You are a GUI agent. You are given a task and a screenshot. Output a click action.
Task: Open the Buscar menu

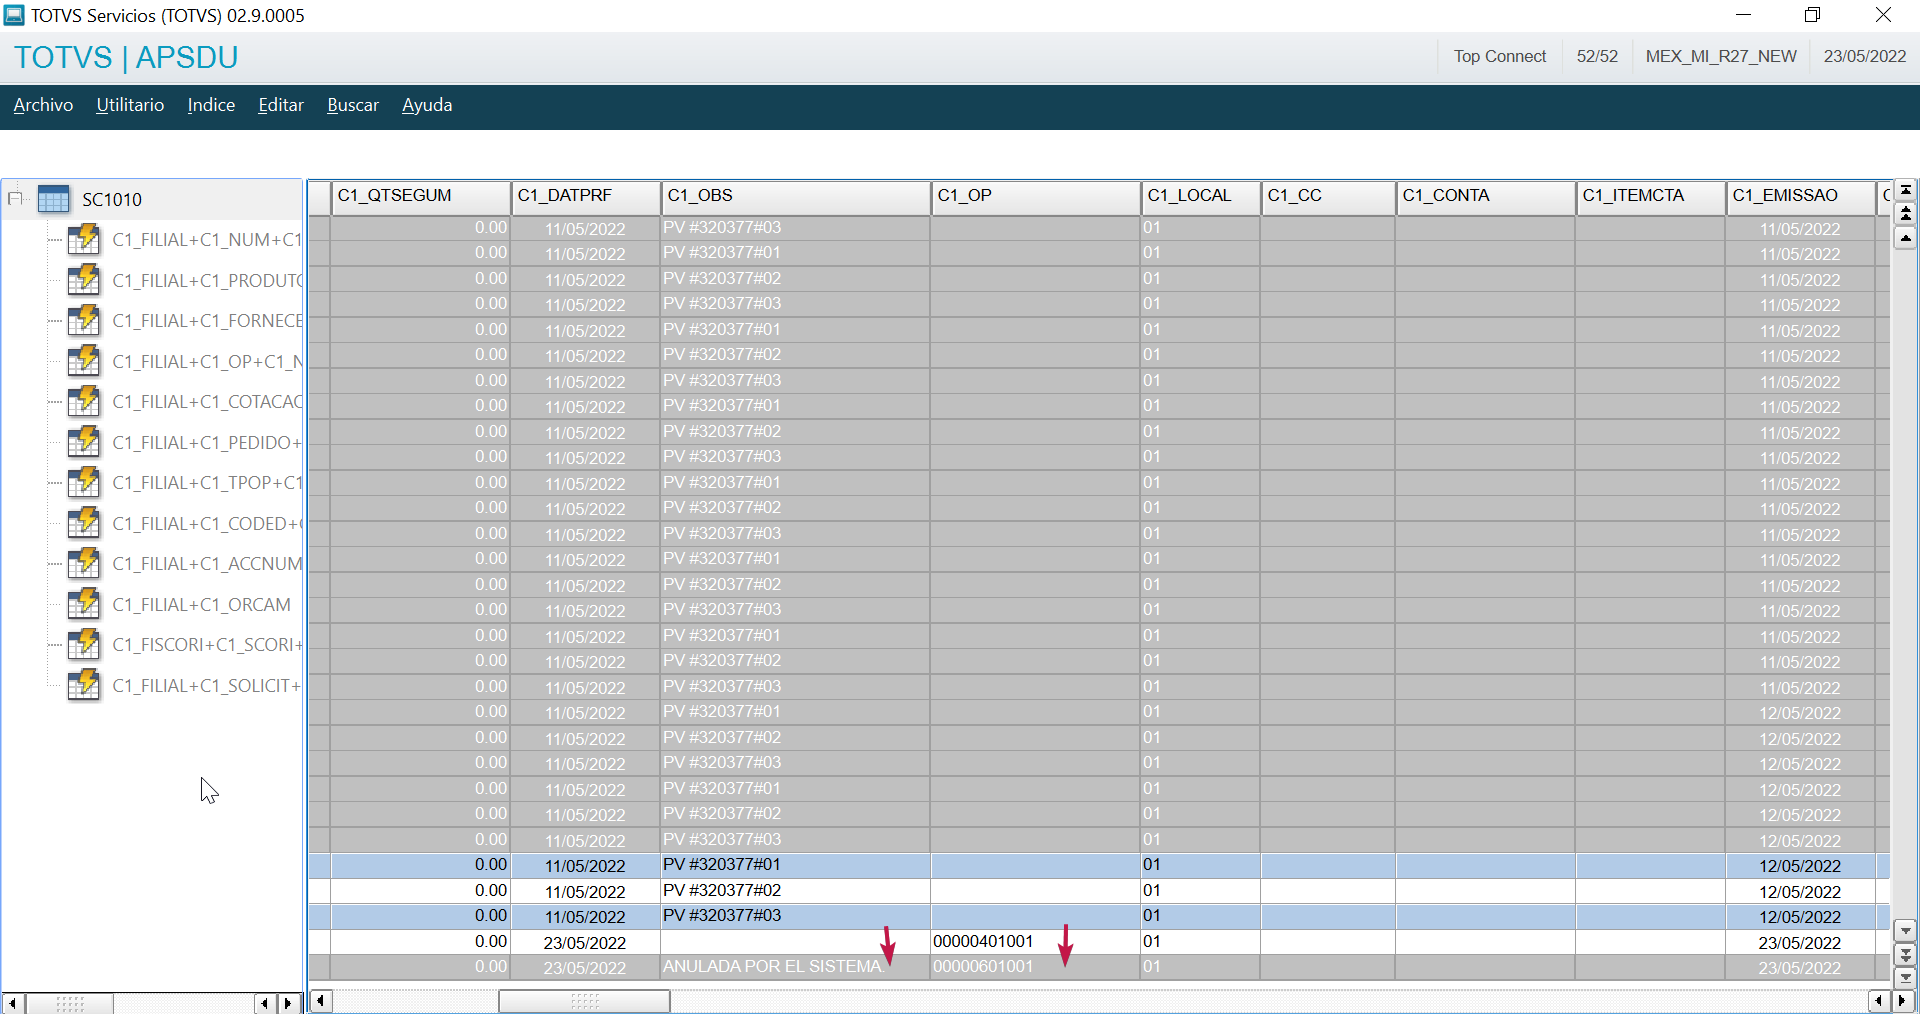tap(353, 105)
